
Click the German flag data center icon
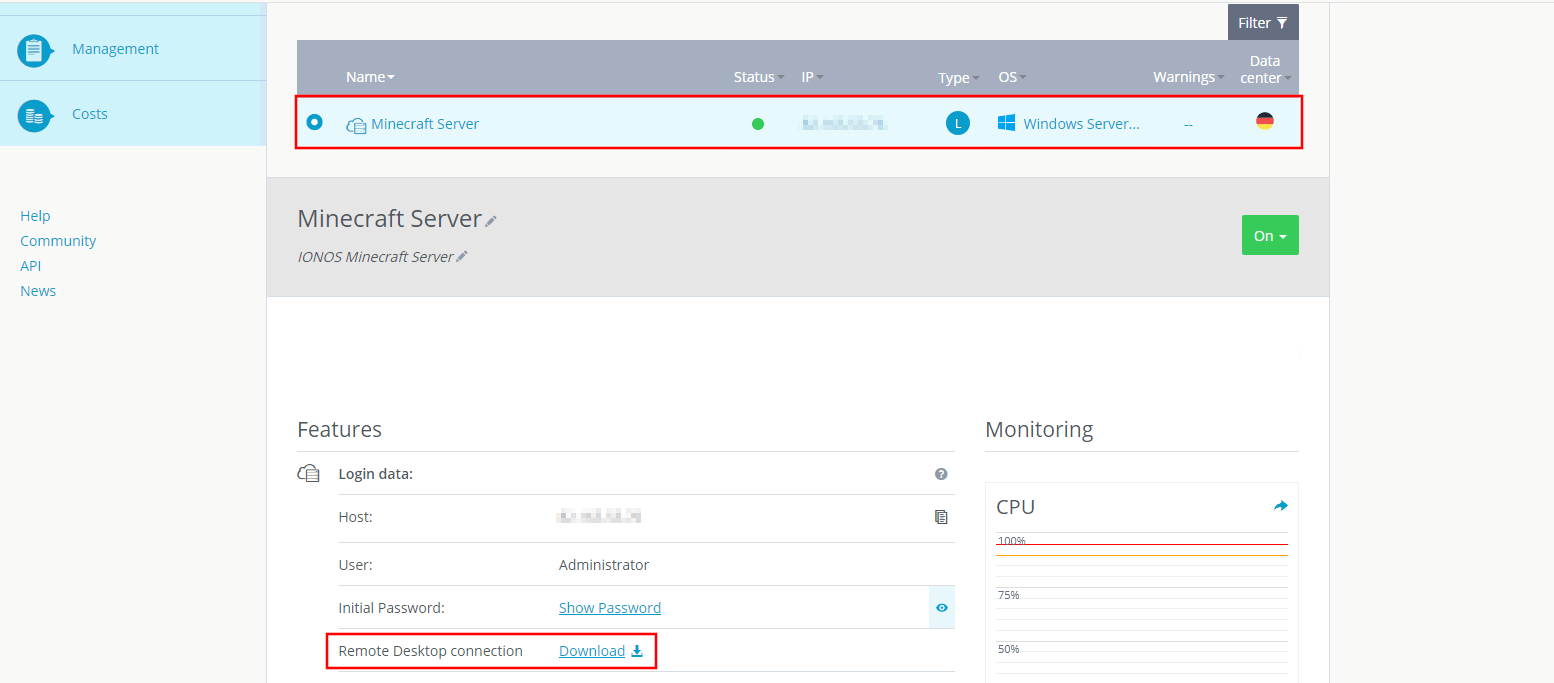point(1265,122)
